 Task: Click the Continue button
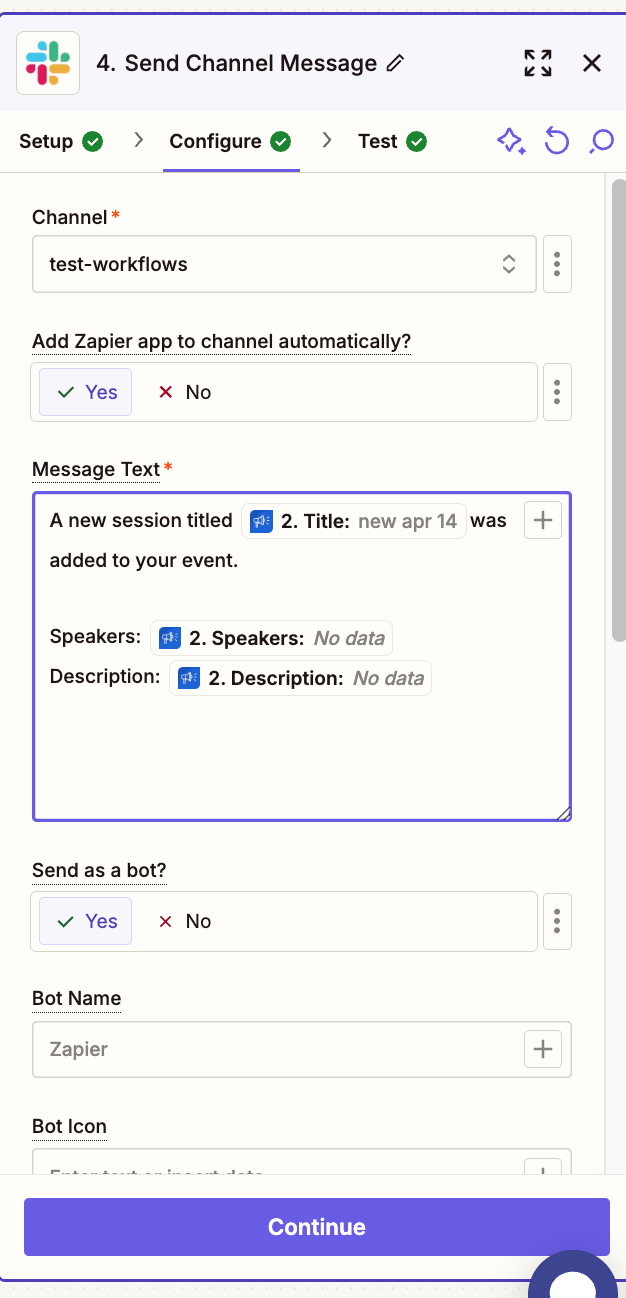pyautogui.click(x=317, y=1227)
